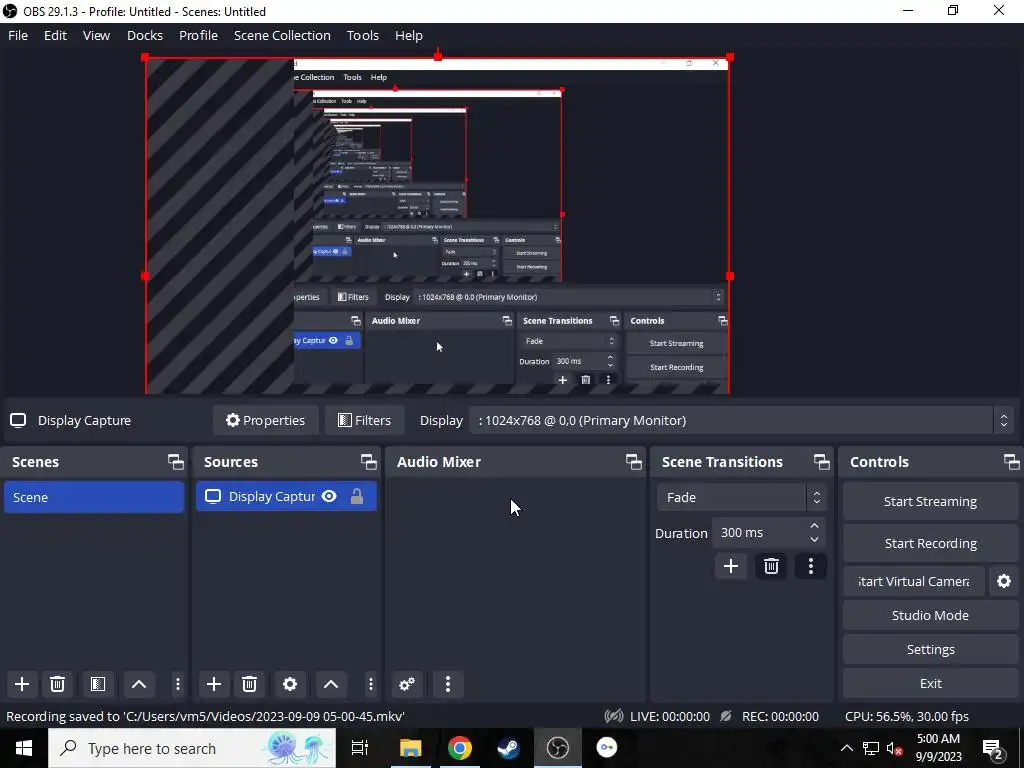Open the Docks menu

tap(145, 35)
